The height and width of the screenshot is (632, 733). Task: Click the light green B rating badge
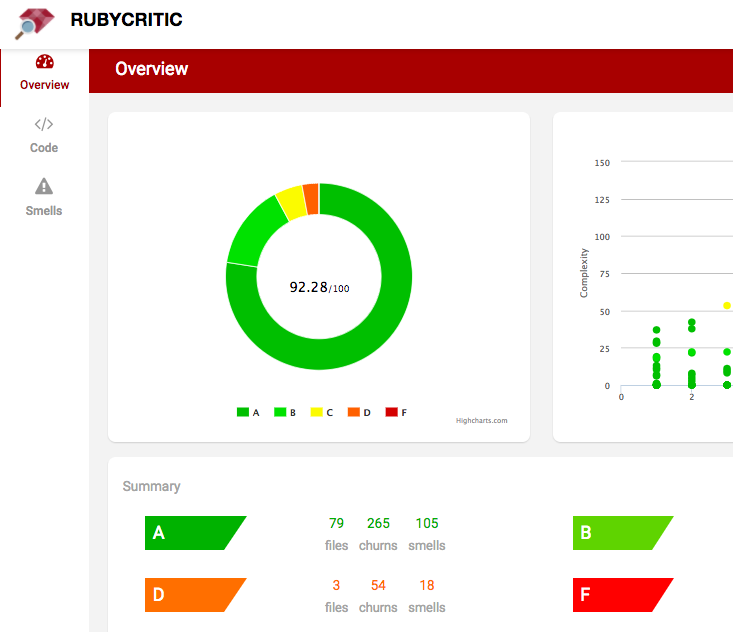point(623,533)
